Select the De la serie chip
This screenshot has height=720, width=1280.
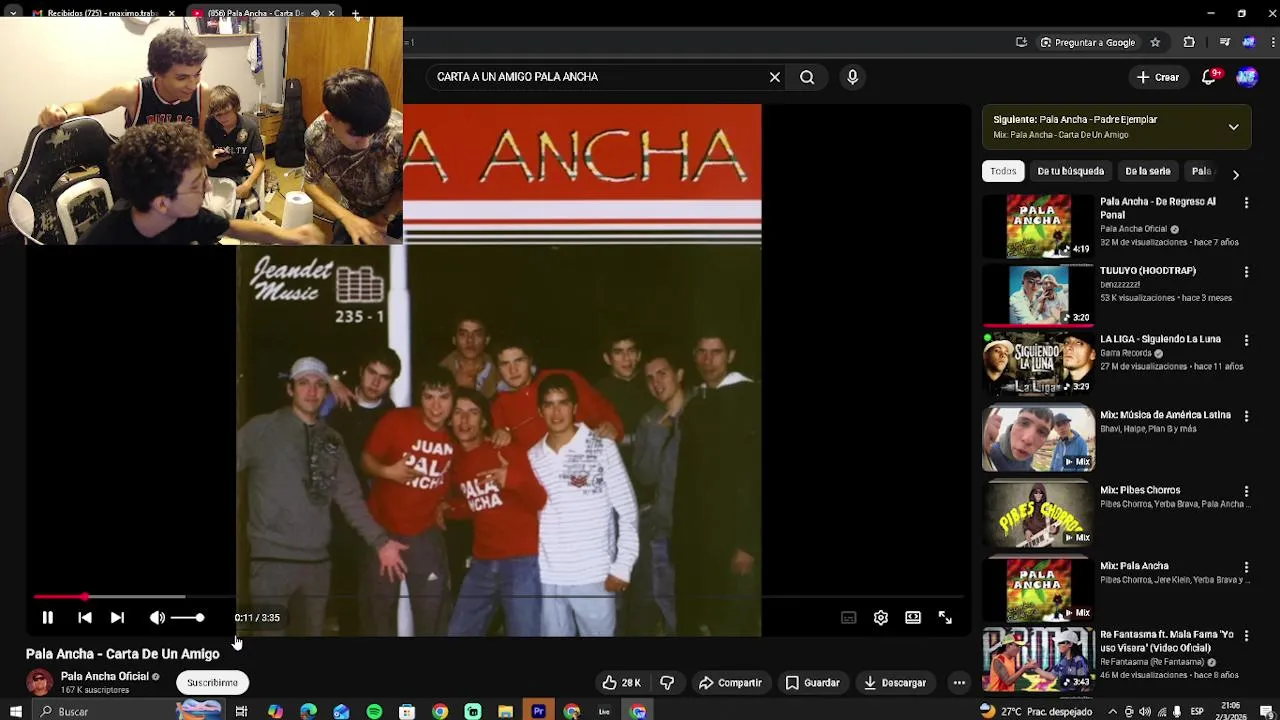tap(1147, 171)
